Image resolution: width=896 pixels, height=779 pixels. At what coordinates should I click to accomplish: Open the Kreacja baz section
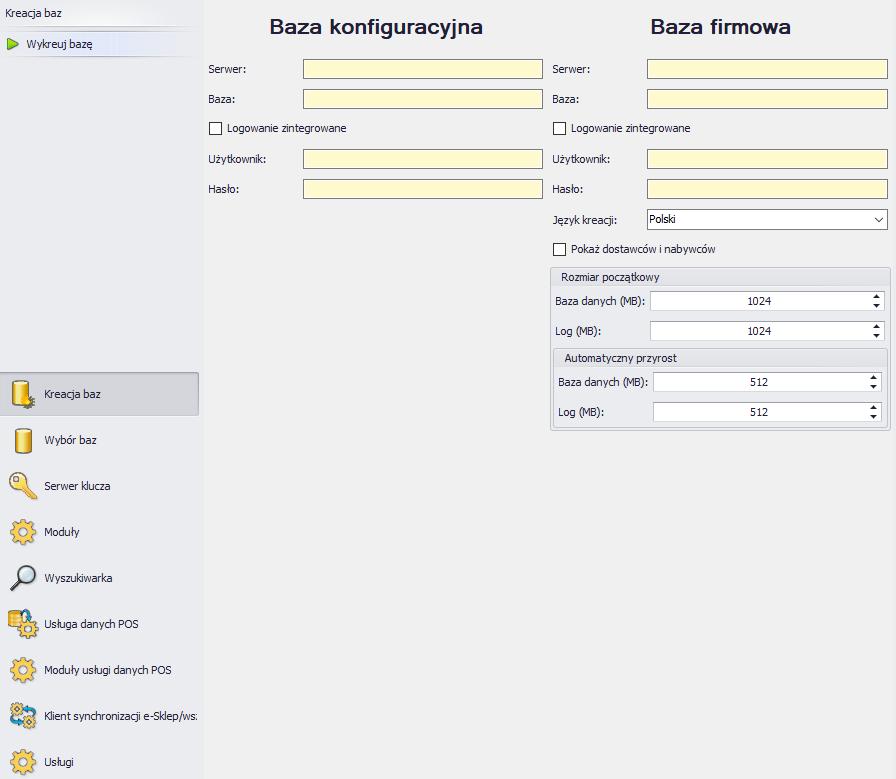point(99,394)
